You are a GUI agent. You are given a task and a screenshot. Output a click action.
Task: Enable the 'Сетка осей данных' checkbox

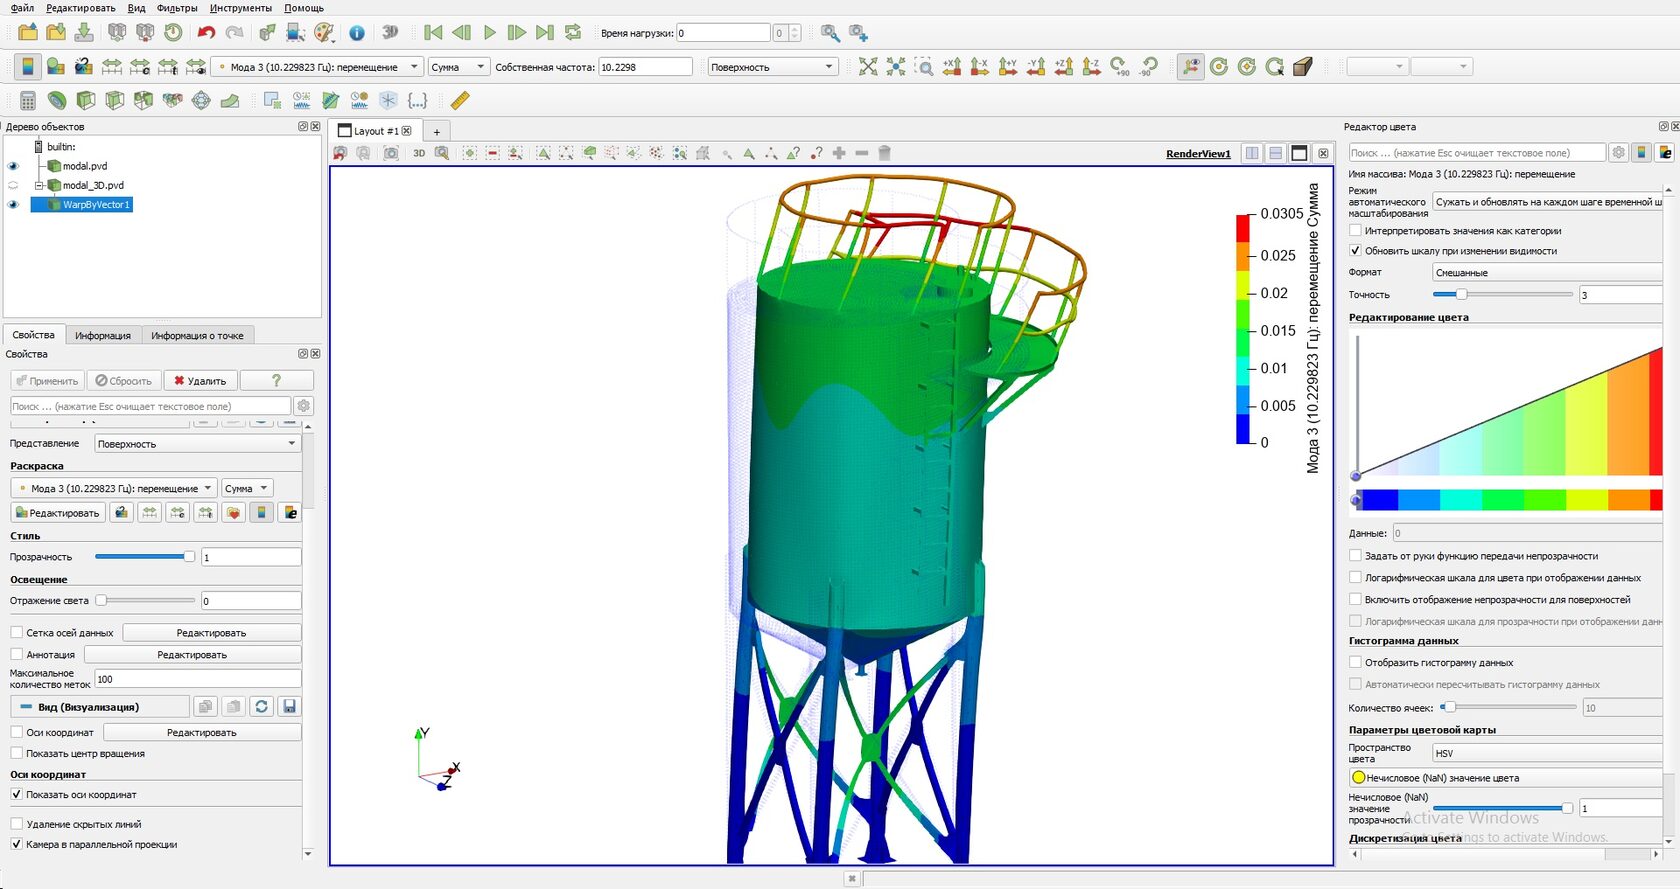point(17,633)
